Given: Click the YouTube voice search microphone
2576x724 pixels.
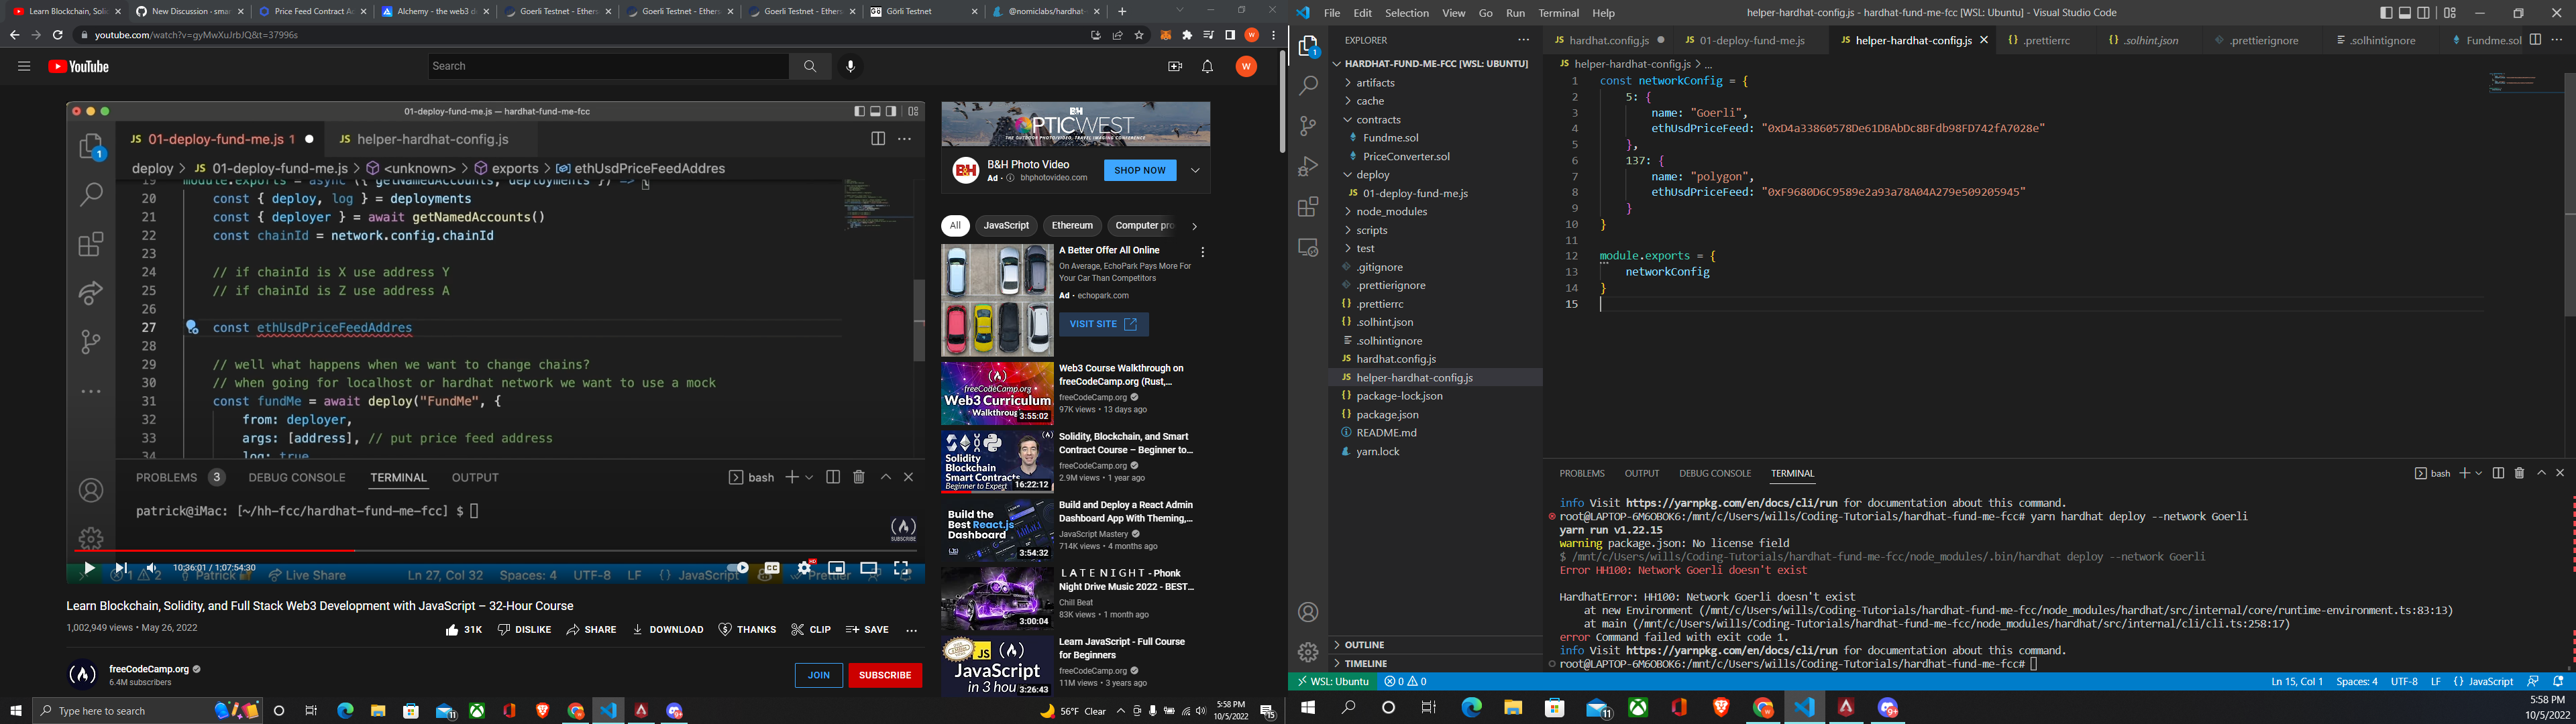Looking at the screenshot, I should coord(850,66).
